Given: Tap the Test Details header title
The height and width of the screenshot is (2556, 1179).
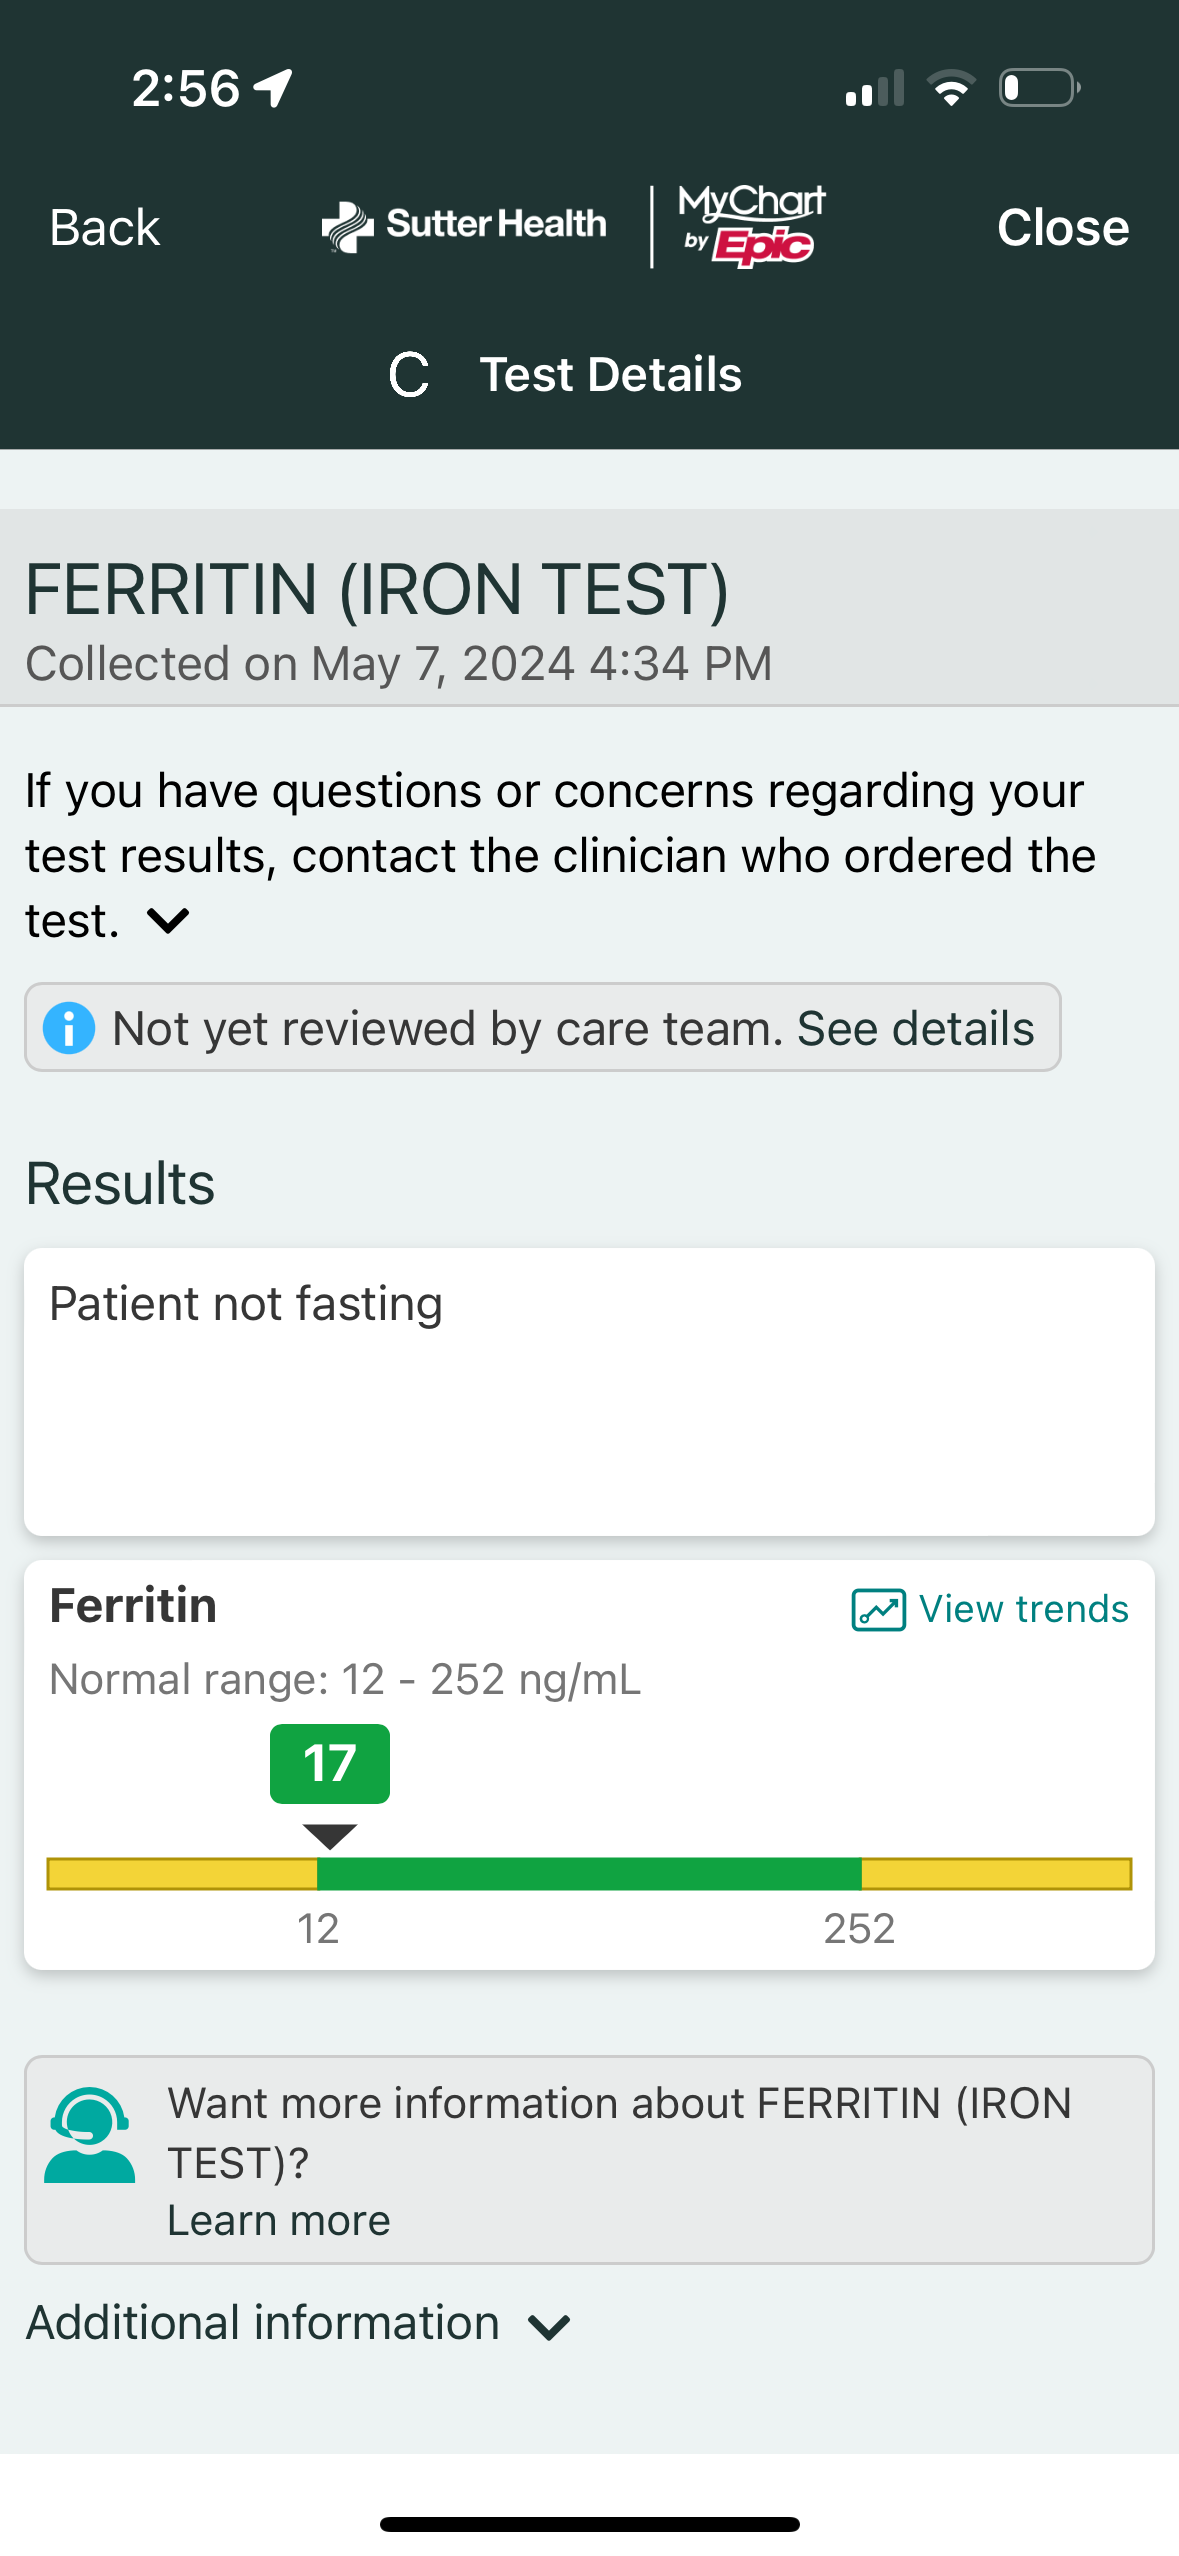Looking at the screenshot, I should tap(610, 375).
